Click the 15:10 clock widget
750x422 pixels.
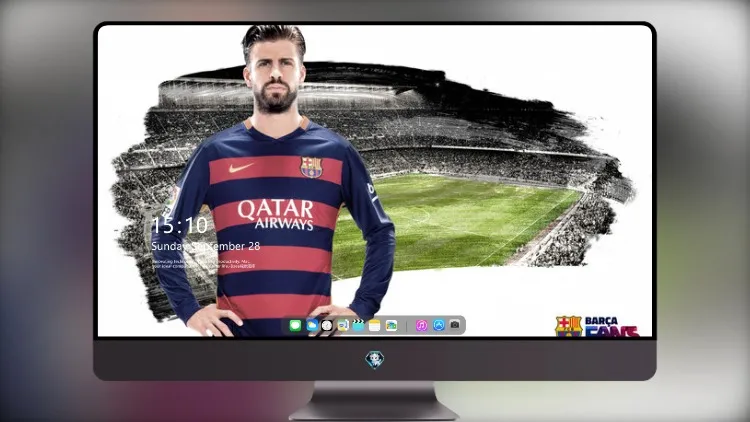(x=179, y=225)
